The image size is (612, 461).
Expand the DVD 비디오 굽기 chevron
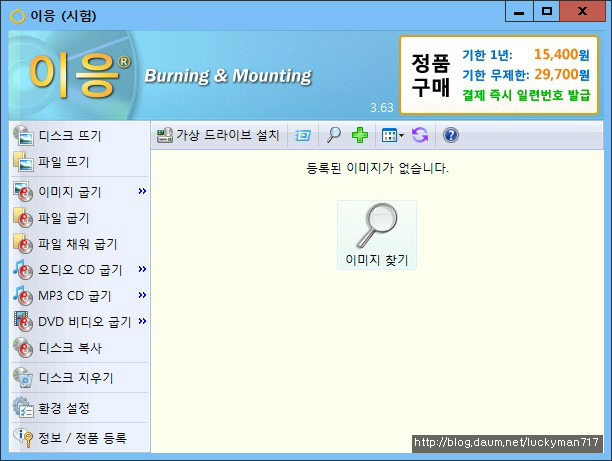pos(142,321)
